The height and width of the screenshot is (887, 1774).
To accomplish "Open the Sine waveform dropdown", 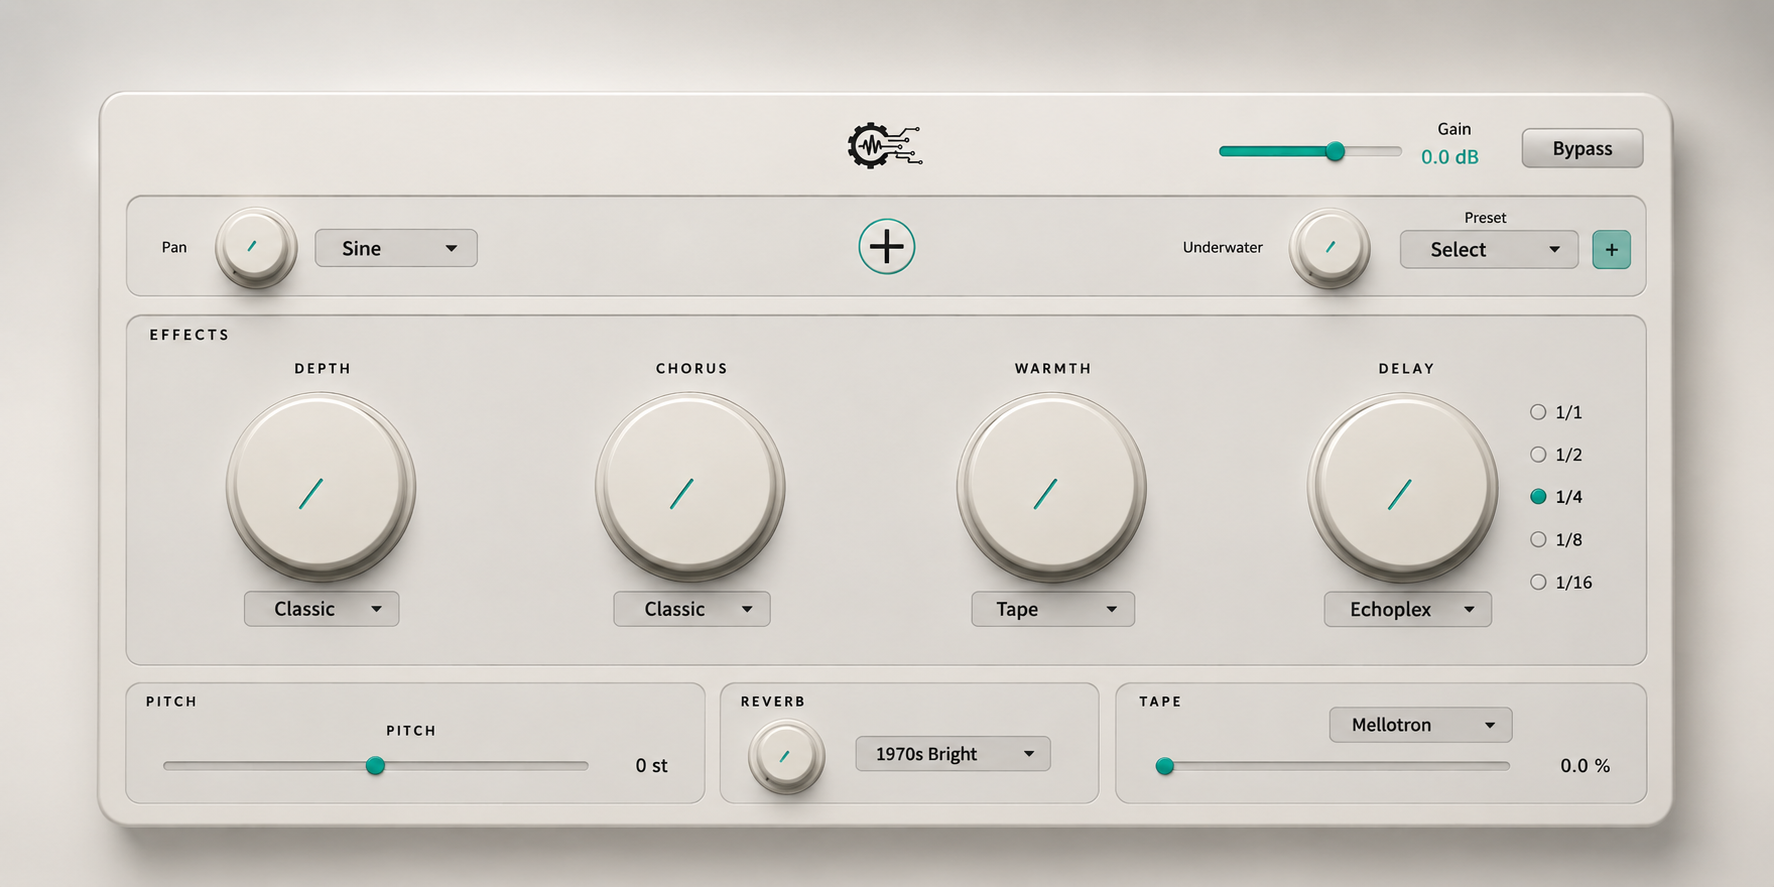I will tap(396, 248).
